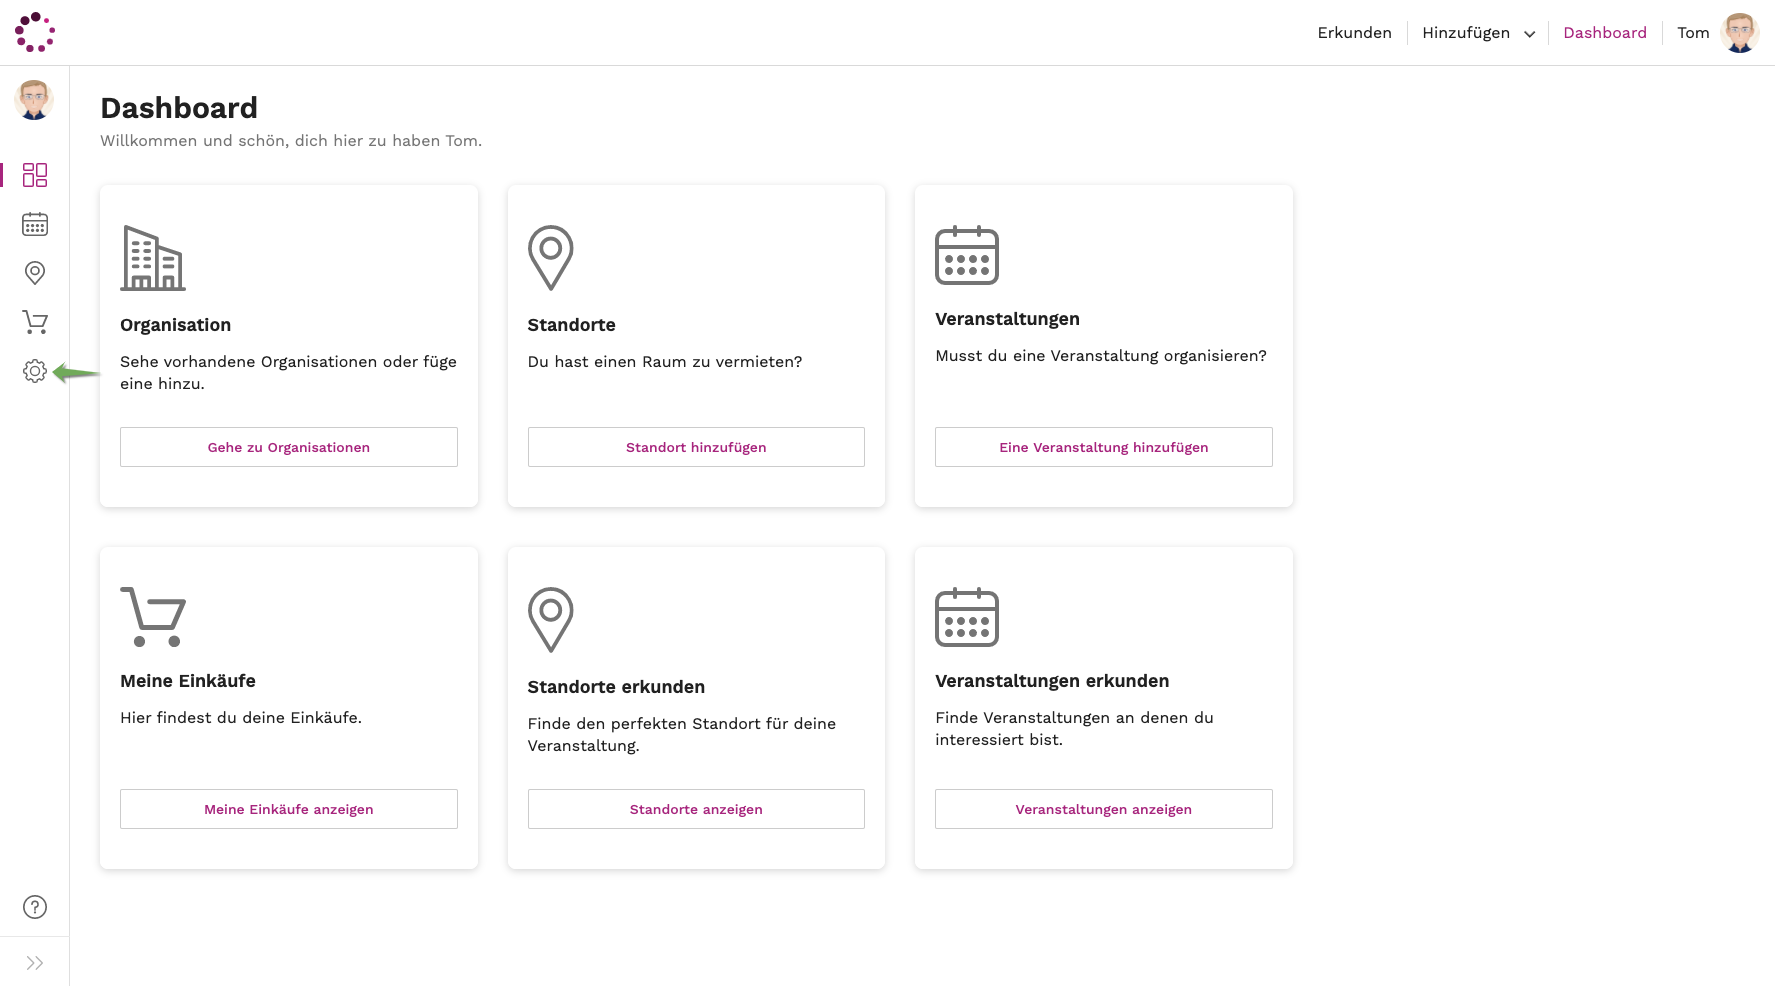The image size is (1775, 986).
Task: Click the dotted circle logo in header
Action: point(35,32)
